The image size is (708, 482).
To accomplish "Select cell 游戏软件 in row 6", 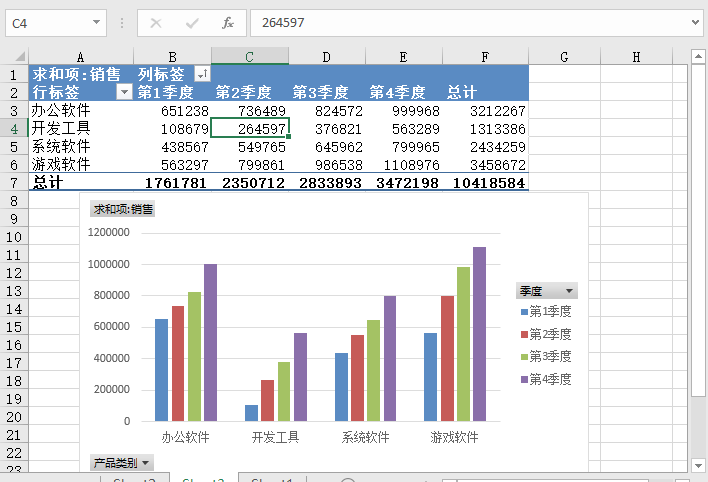I will pos(81,164).
